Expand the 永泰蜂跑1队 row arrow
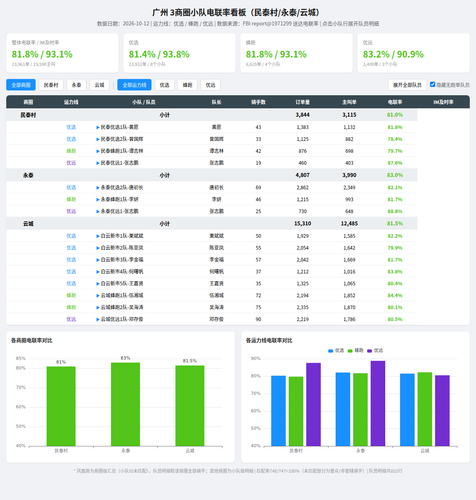Screen dimensions: 476x500 coord(98,199)
